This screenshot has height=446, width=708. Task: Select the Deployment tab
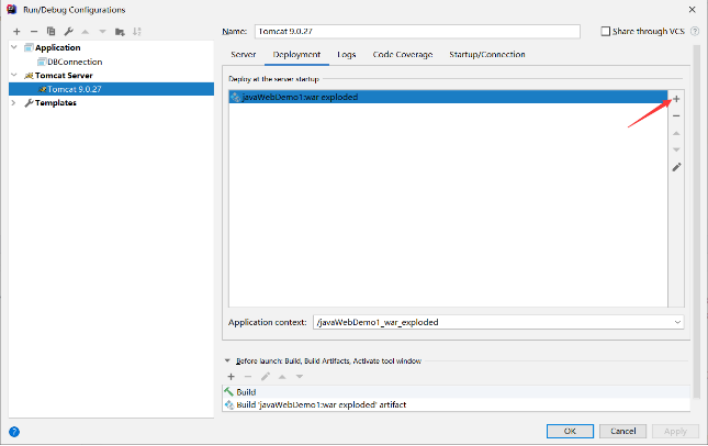(297, 55)
